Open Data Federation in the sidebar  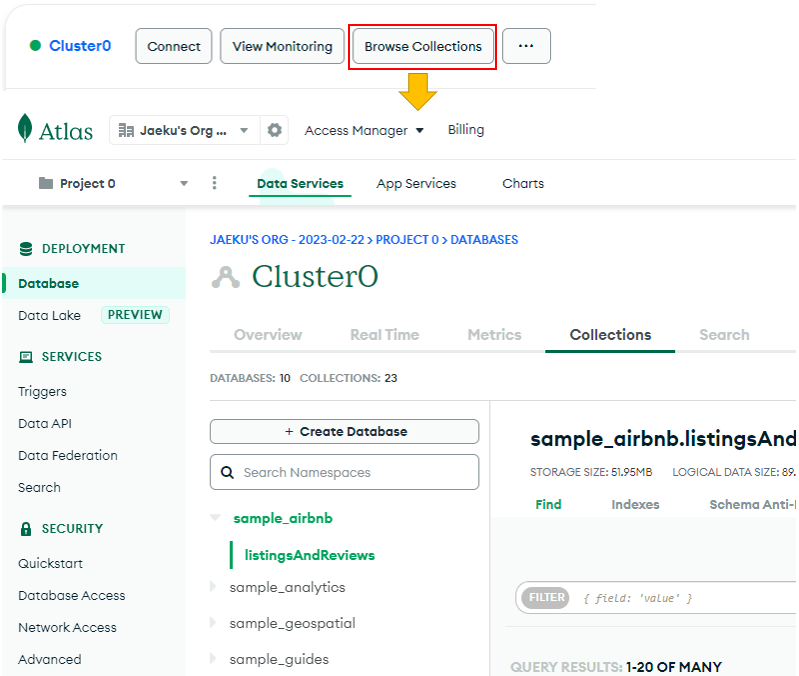(x=68, y=455)
